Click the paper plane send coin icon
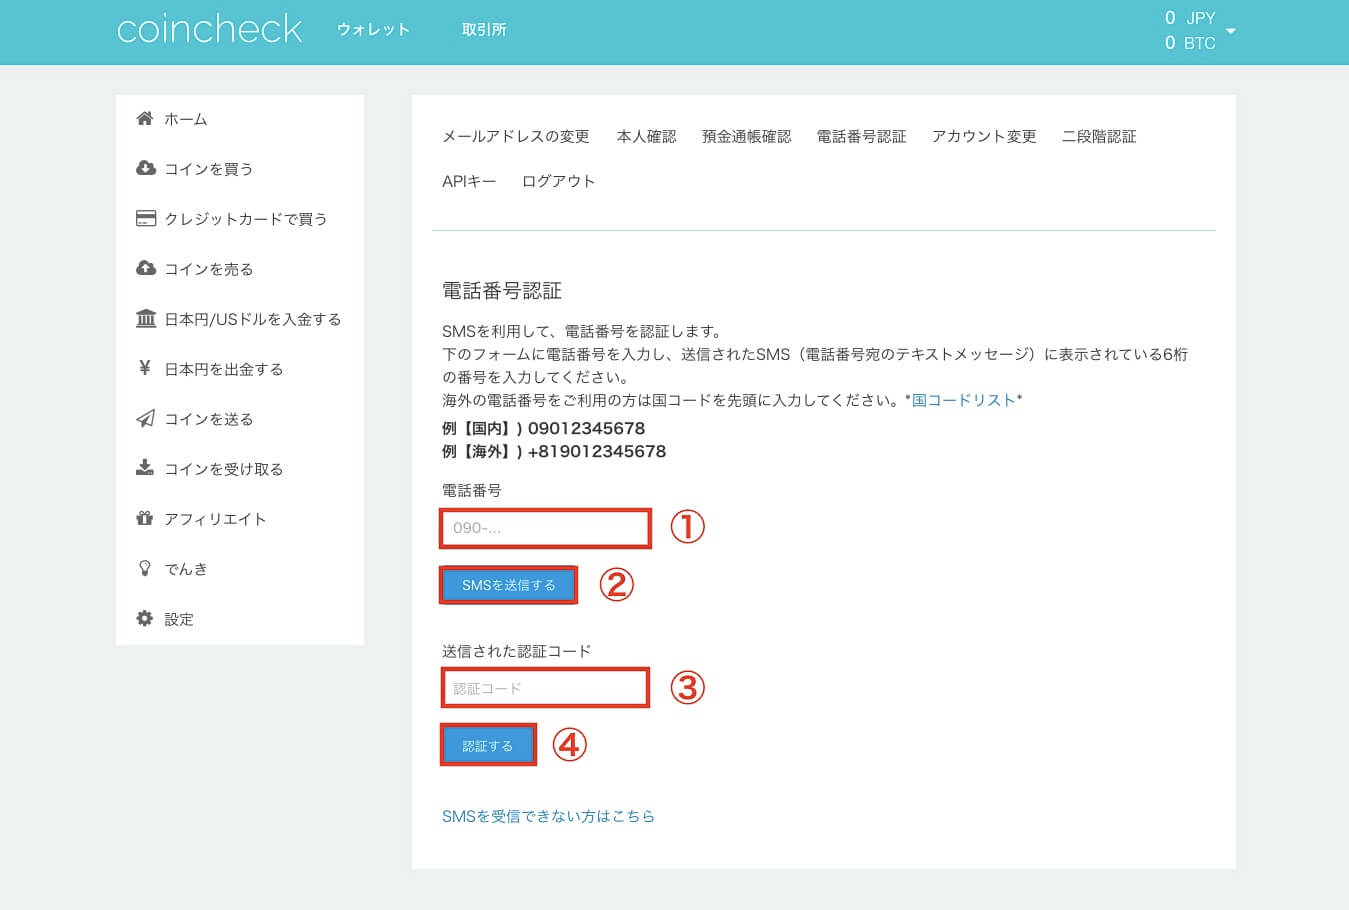This screenshot has height=910, width=1349. tap(145, 418)
